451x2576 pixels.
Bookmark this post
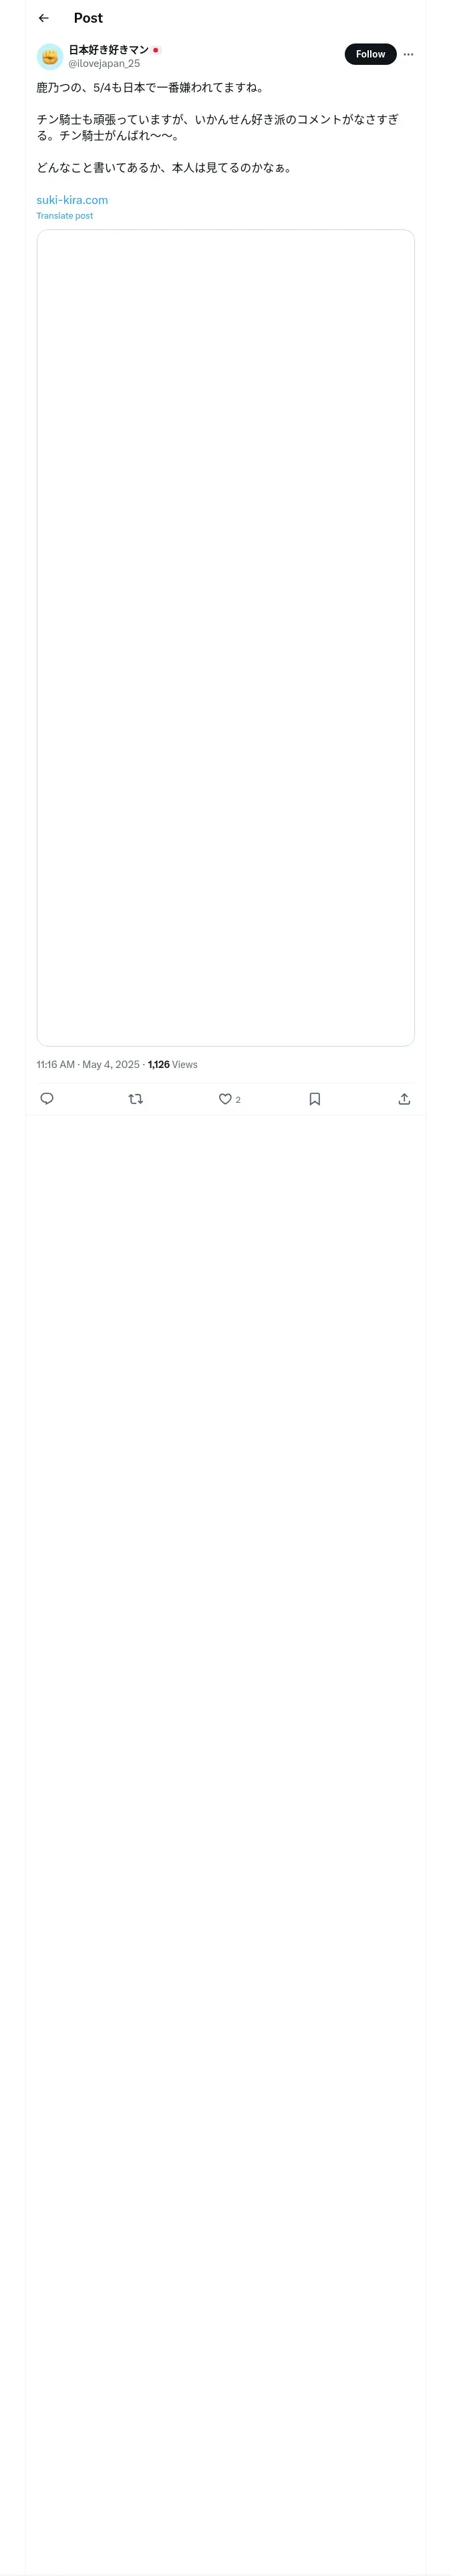(x=315, y=1098)
